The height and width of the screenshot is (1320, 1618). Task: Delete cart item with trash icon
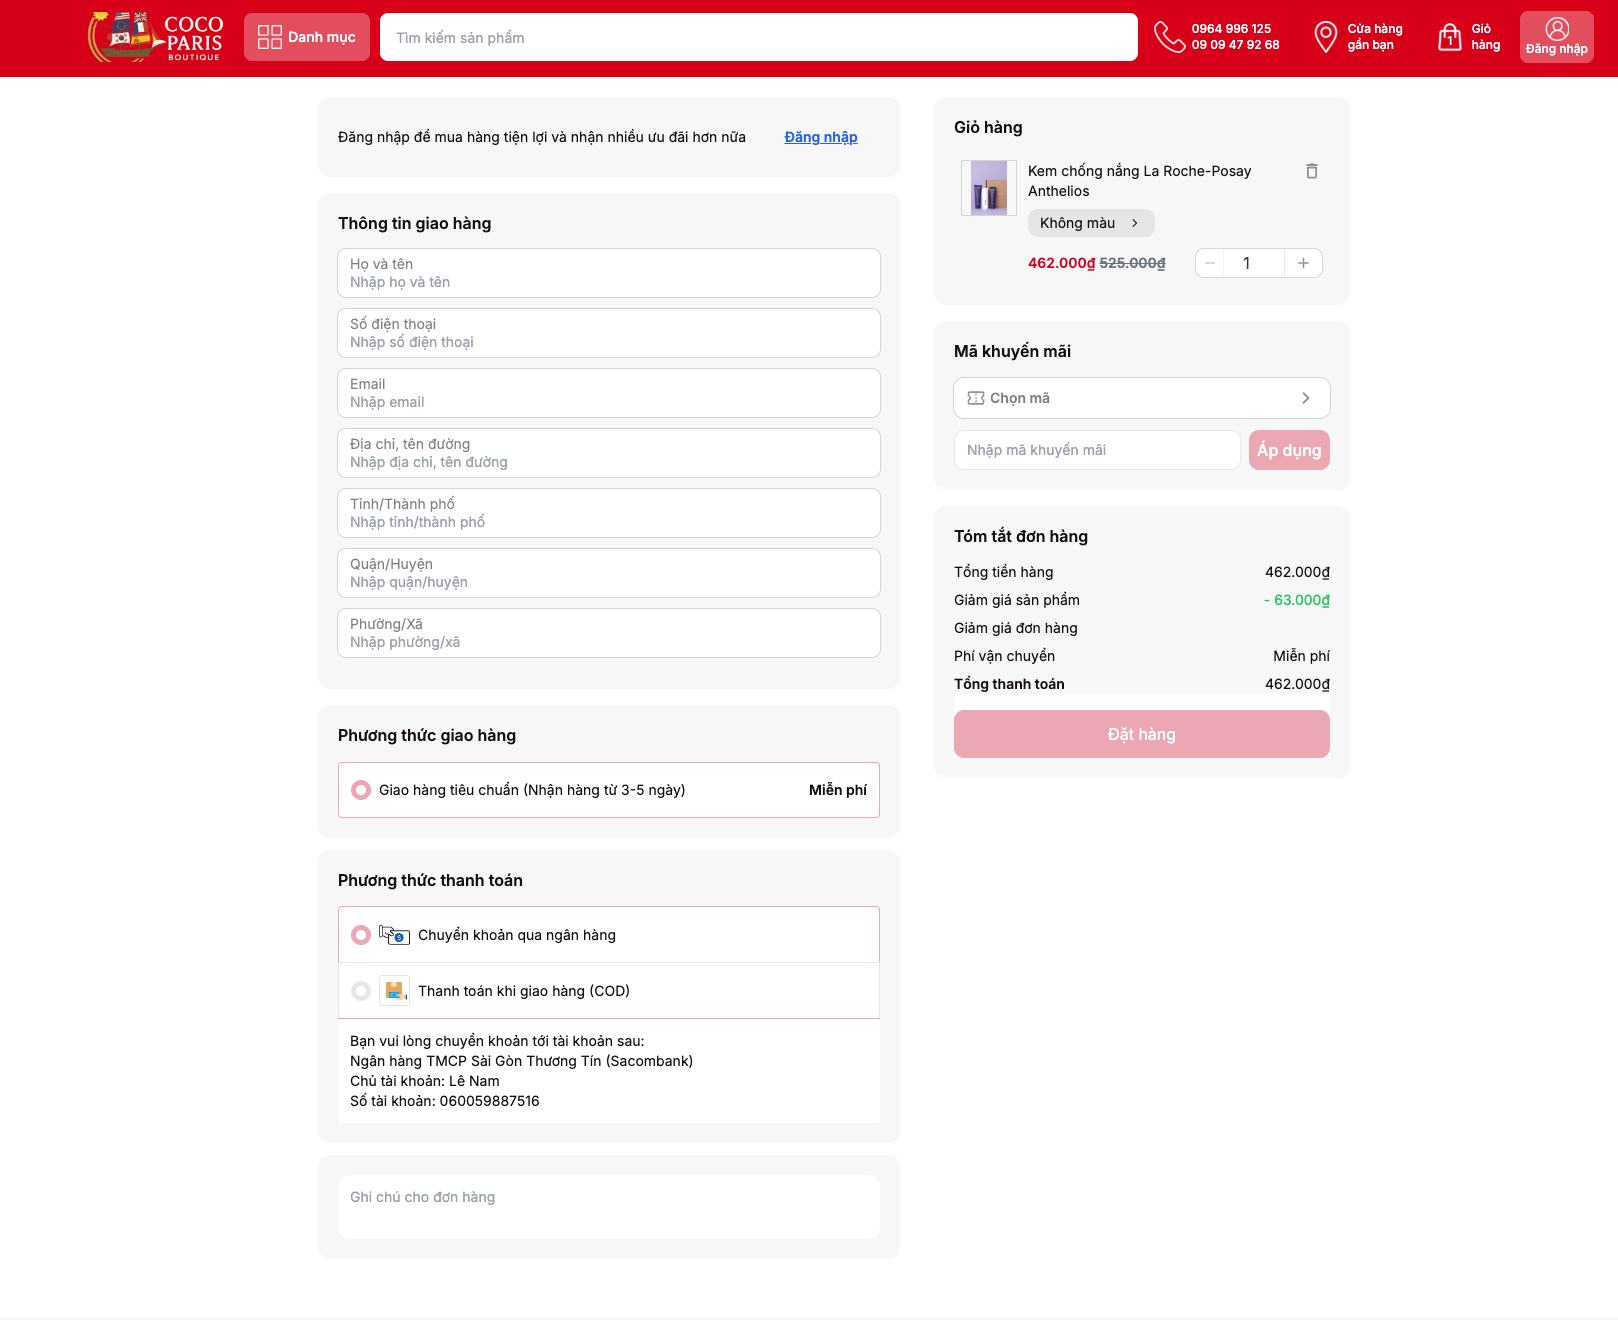[x=1312, y=171]
